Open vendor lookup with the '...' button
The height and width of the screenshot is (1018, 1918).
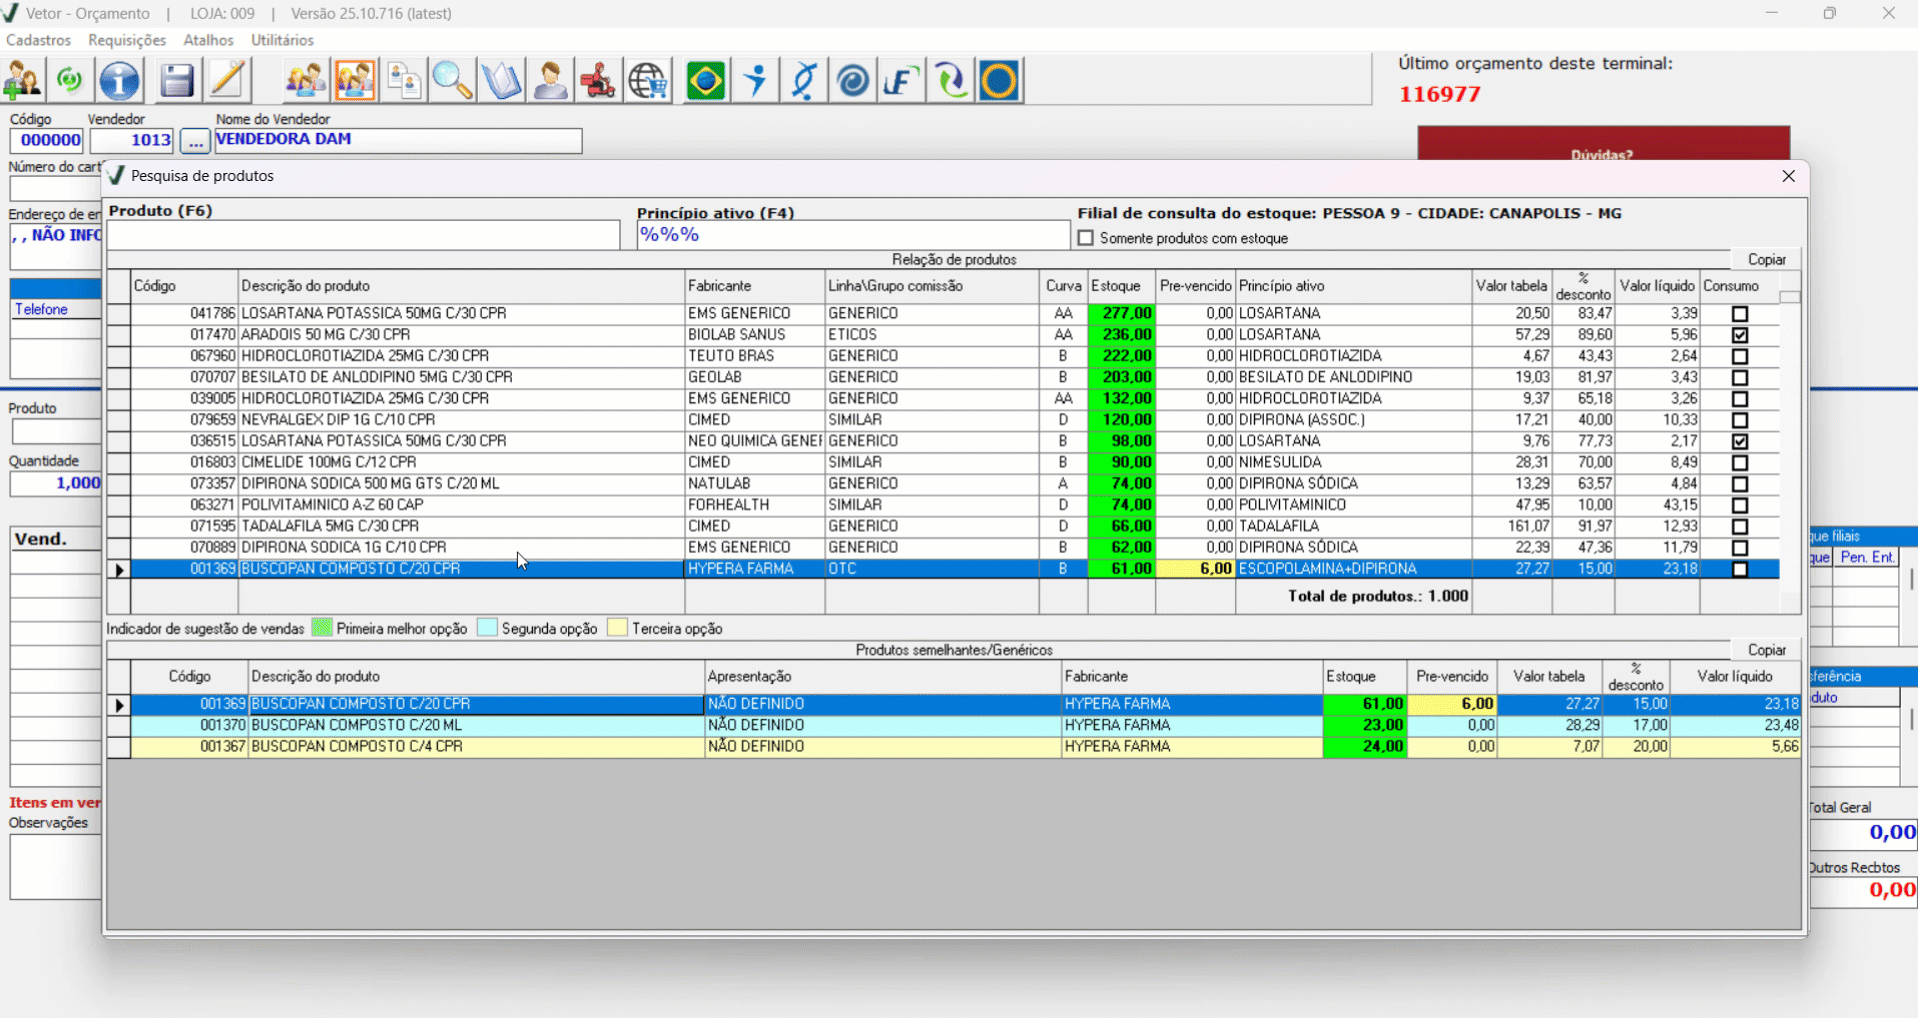pos(195,142)
